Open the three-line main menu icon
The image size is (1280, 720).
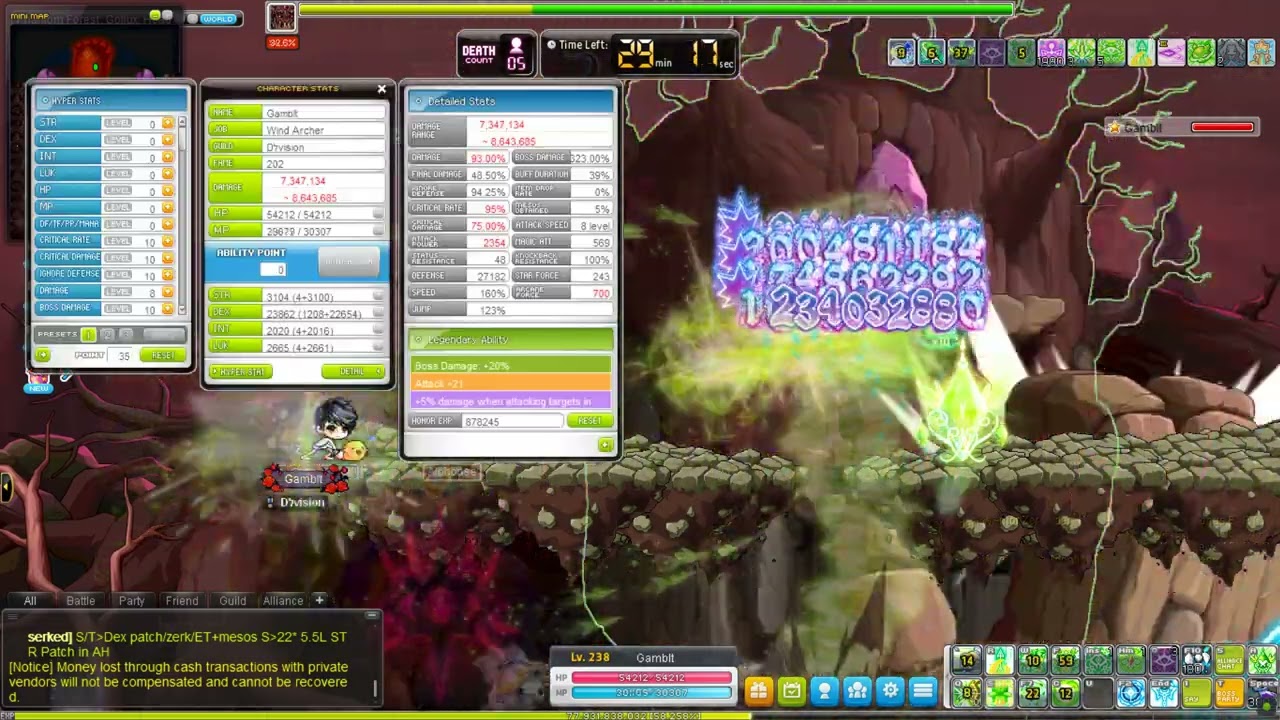(x=923, y=690)
